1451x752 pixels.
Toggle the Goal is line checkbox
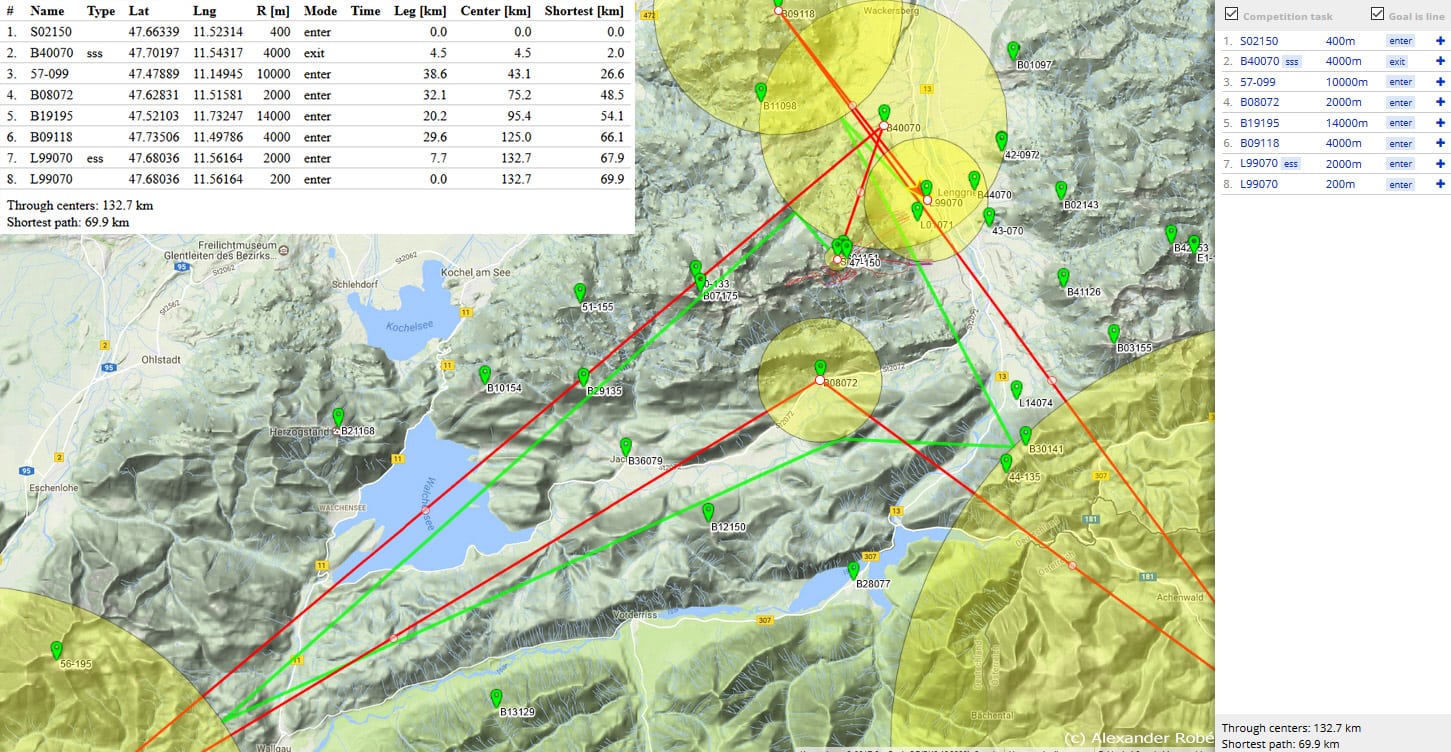[x=1377, y=14]
